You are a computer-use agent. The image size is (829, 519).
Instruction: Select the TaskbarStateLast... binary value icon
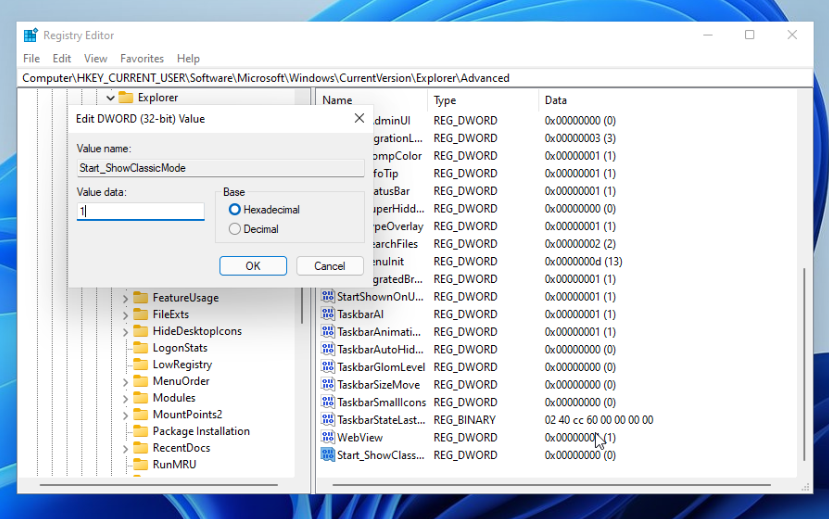(327, 420)
